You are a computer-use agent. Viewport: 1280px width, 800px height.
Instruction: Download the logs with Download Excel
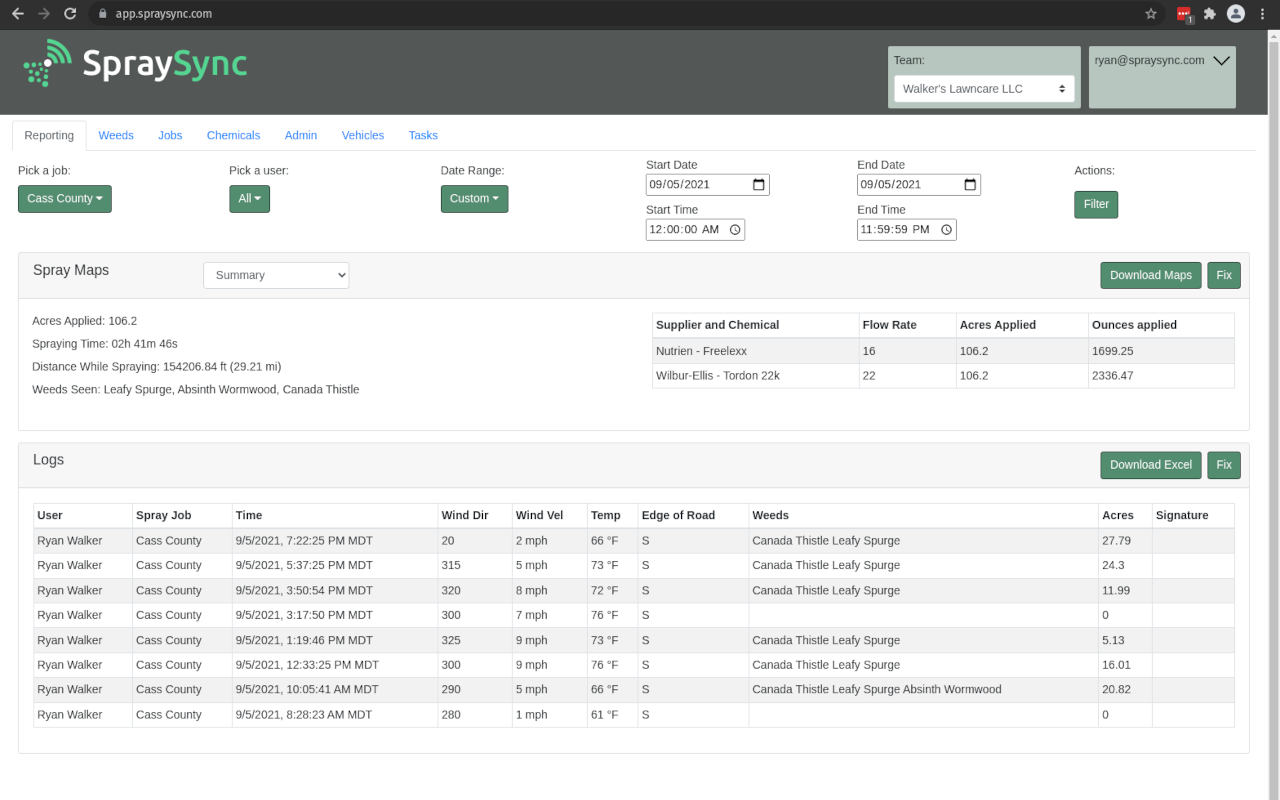click(x=1150, y=465)
